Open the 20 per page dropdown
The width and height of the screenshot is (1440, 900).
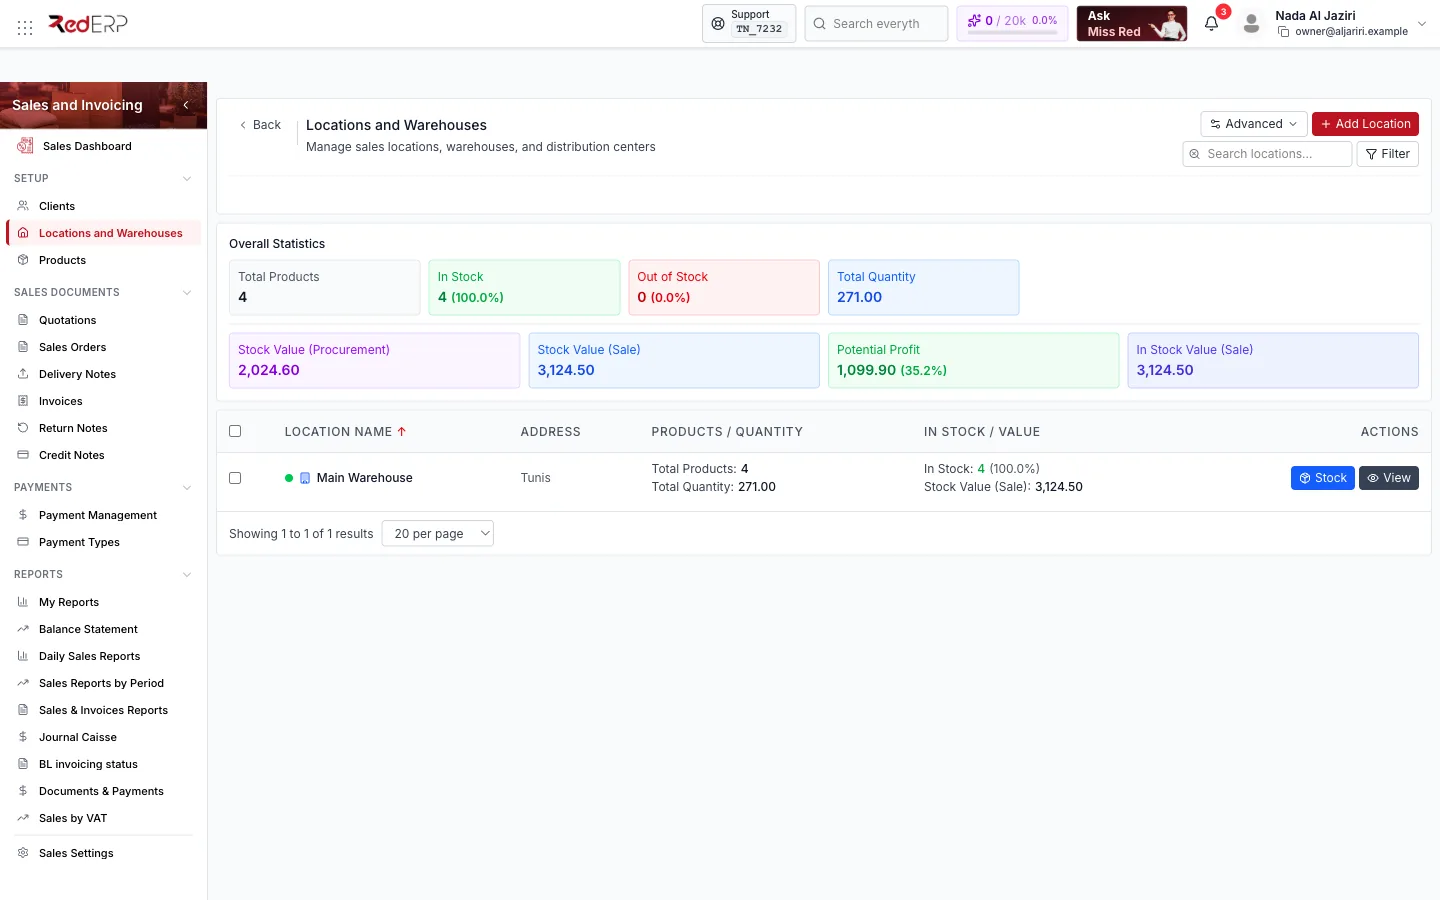(438, 534)
